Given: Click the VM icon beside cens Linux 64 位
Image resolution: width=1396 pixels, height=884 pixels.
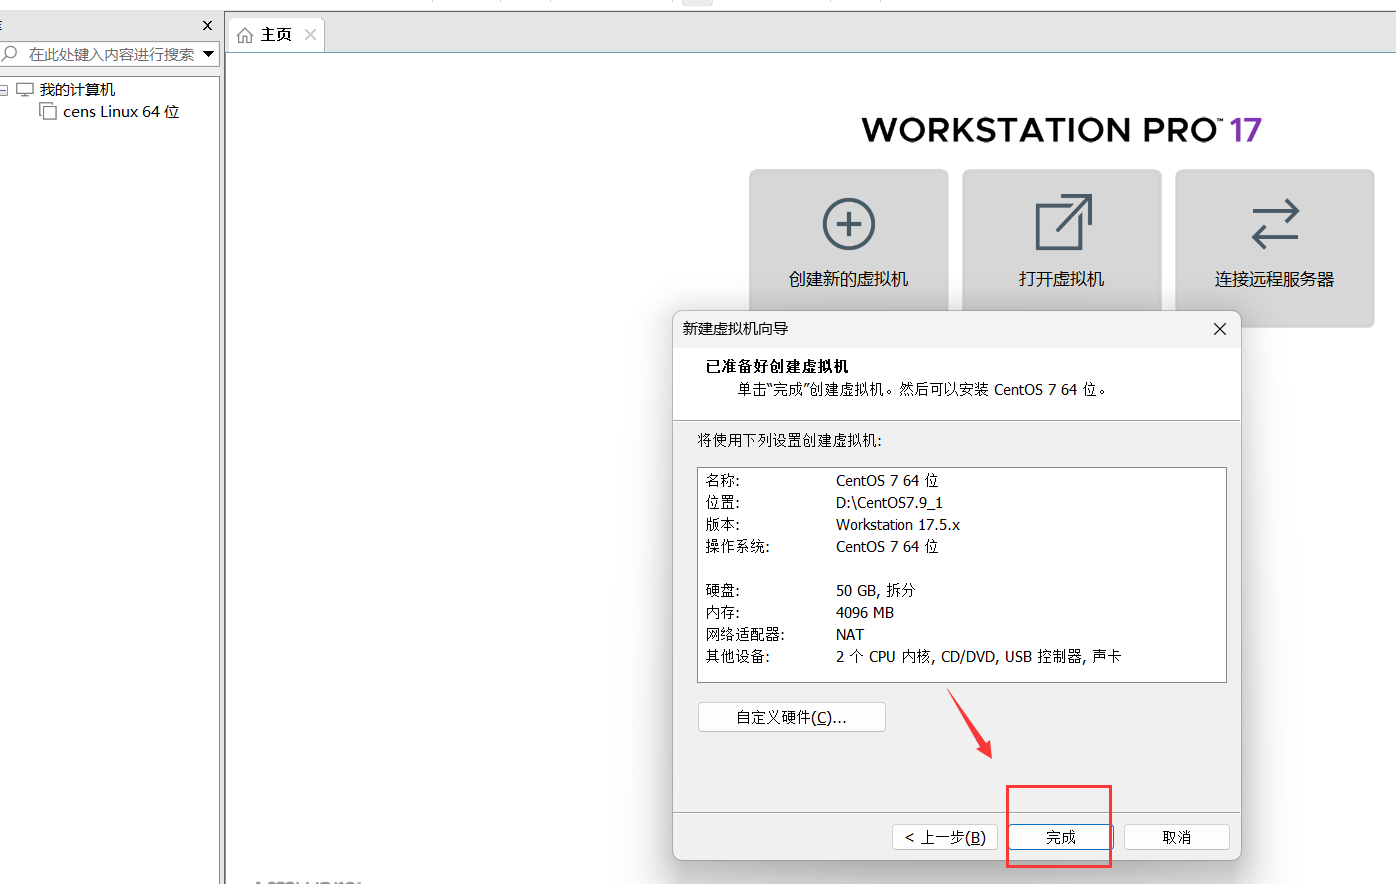Looking at the screenshot, I should [47, 111].
